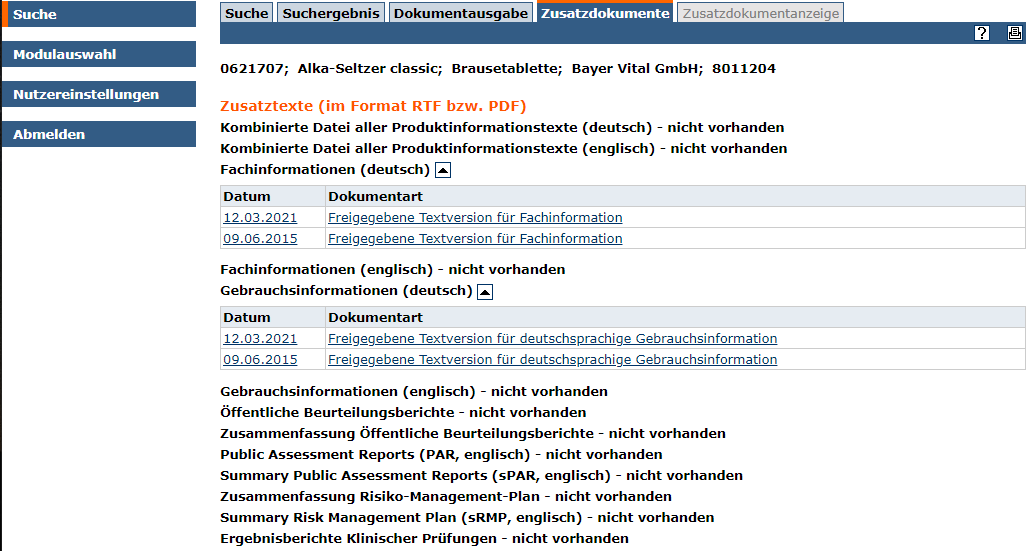Click Abmelden to log out
Image resolution: width=1028 pixels, height=551 pixels.
[99, 134]
